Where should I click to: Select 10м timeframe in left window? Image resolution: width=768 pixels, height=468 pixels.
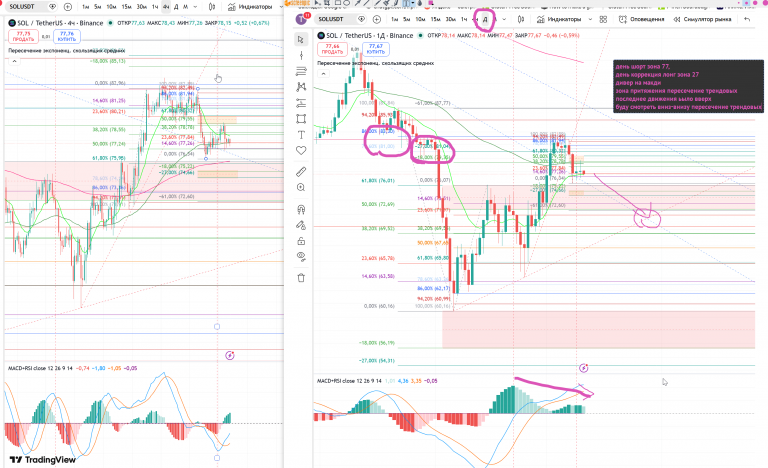(112, 7)
